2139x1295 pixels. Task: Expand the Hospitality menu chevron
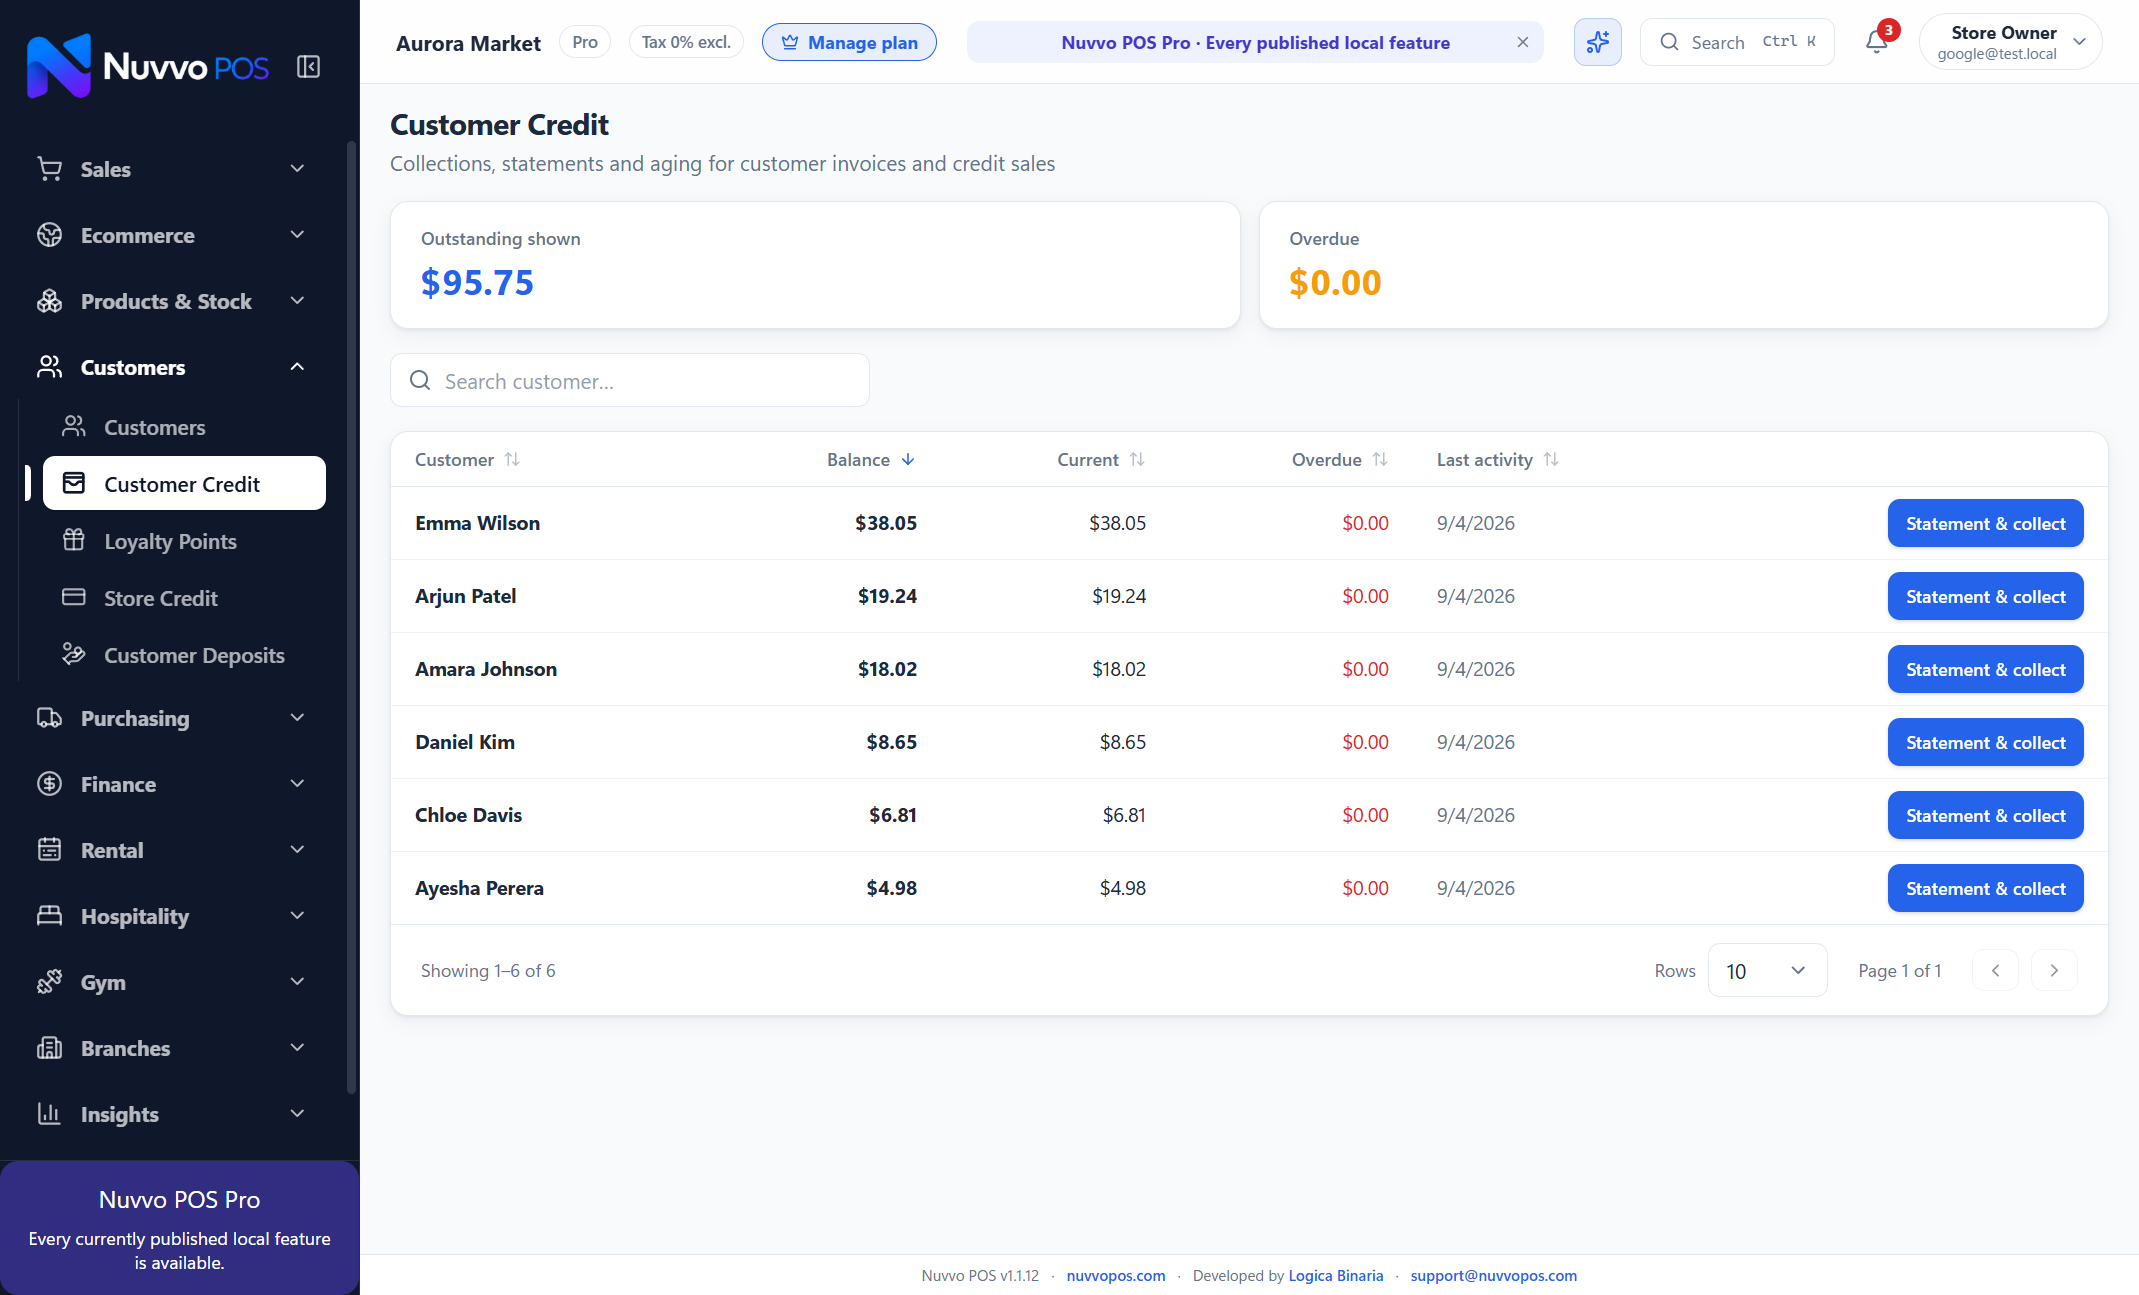[297, 916]
